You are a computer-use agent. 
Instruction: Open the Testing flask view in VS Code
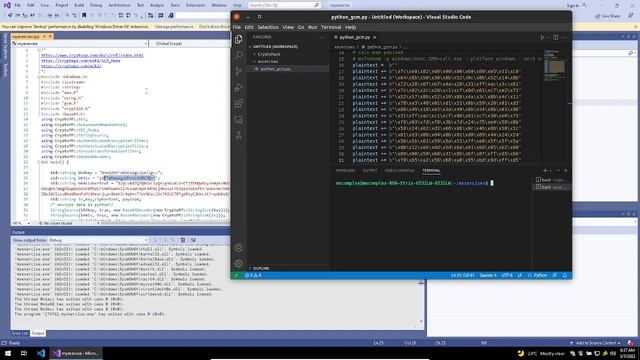pos(239,136)
